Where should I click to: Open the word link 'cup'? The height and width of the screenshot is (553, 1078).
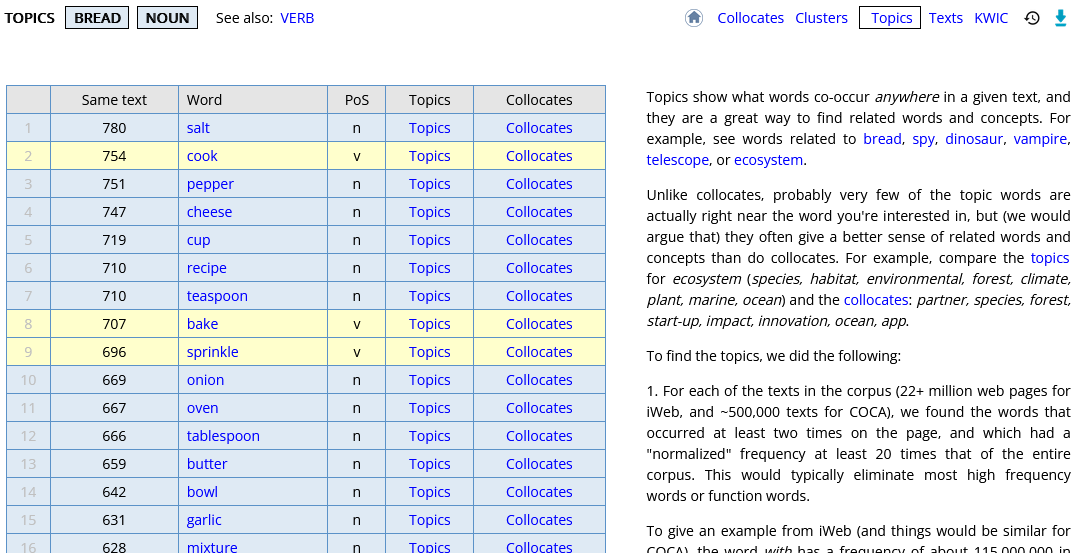point(199,240)
